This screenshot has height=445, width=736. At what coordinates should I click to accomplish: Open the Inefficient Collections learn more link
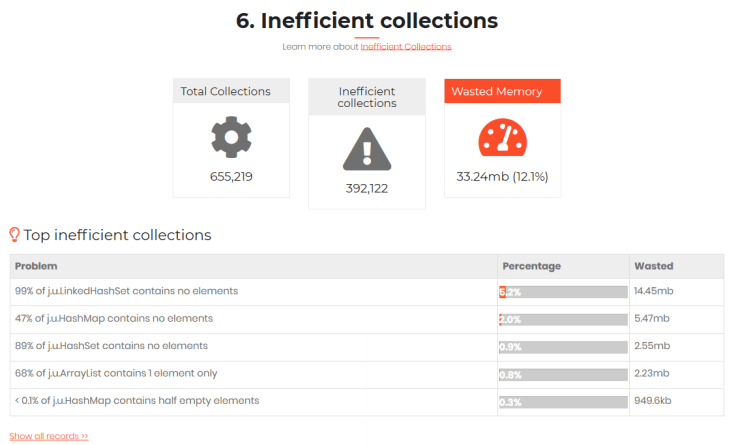[406, 46]
